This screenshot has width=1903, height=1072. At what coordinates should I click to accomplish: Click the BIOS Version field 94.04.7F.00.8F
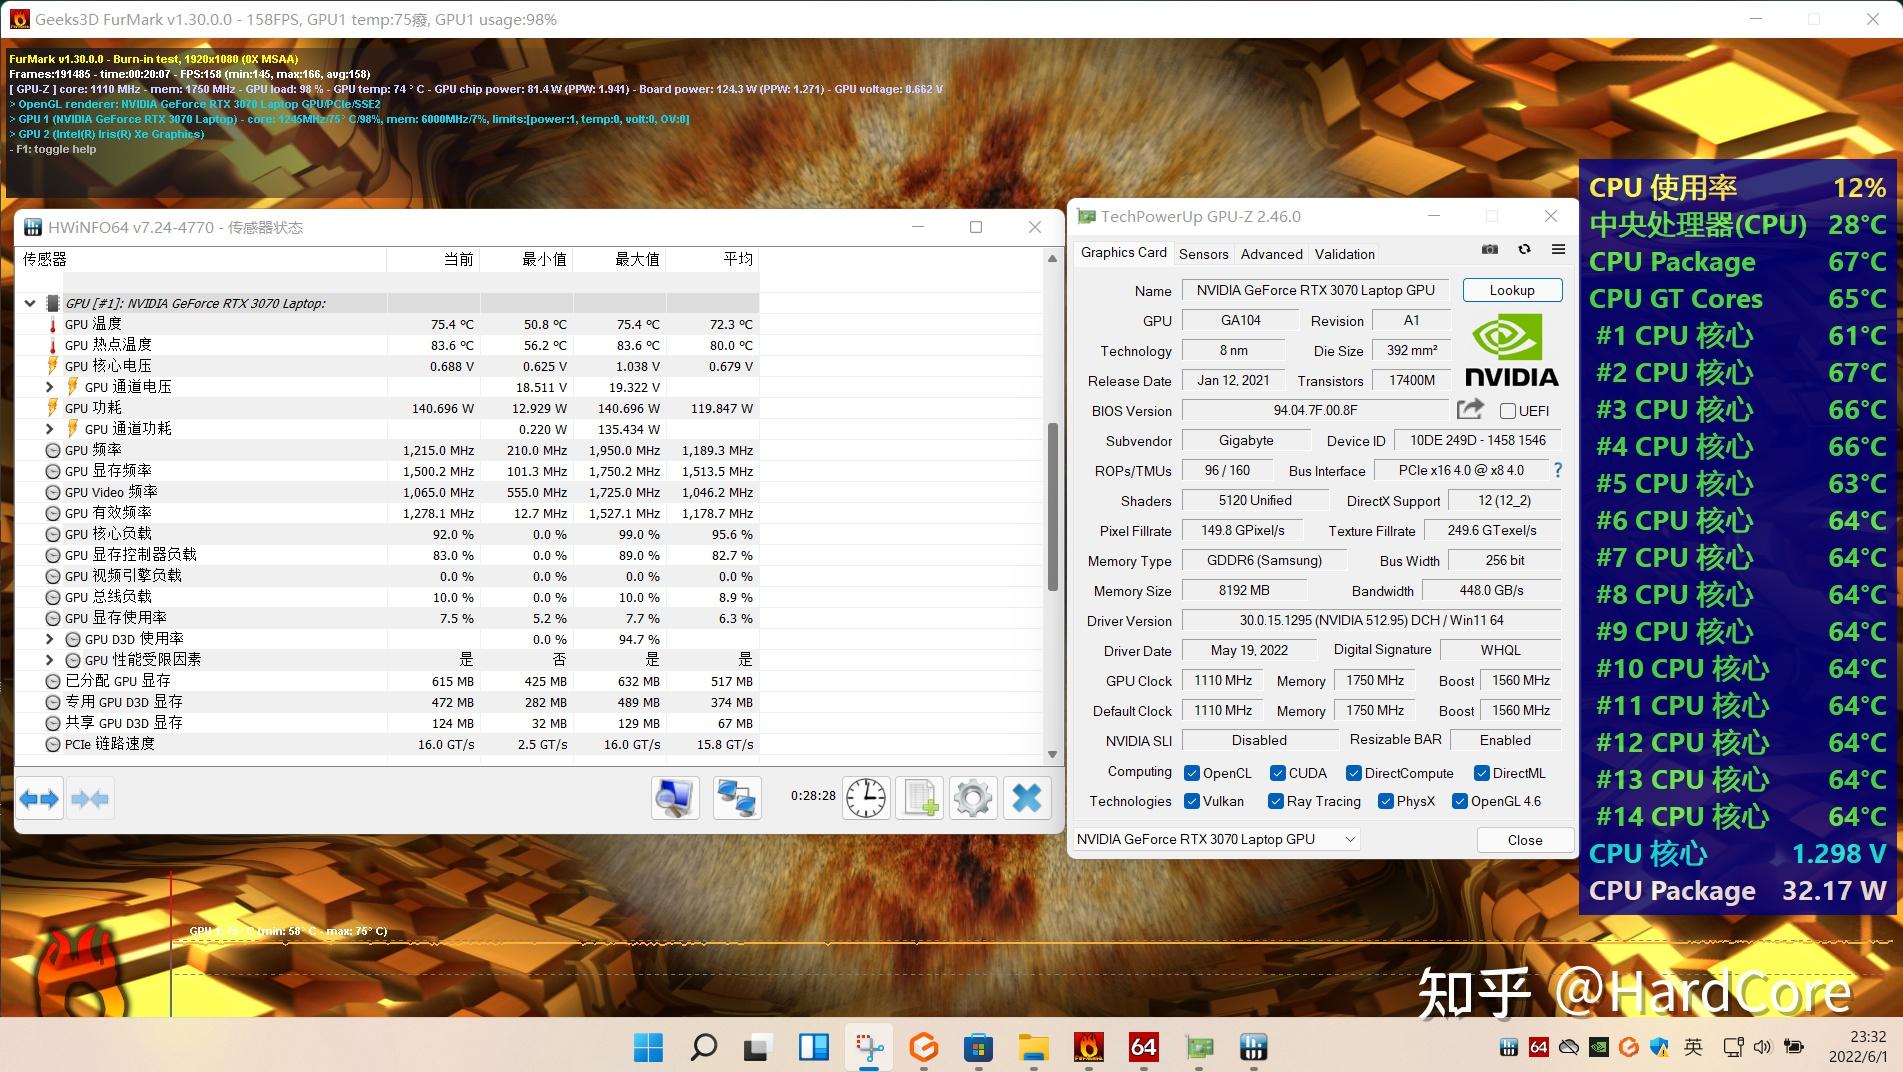click(1315, 410)
